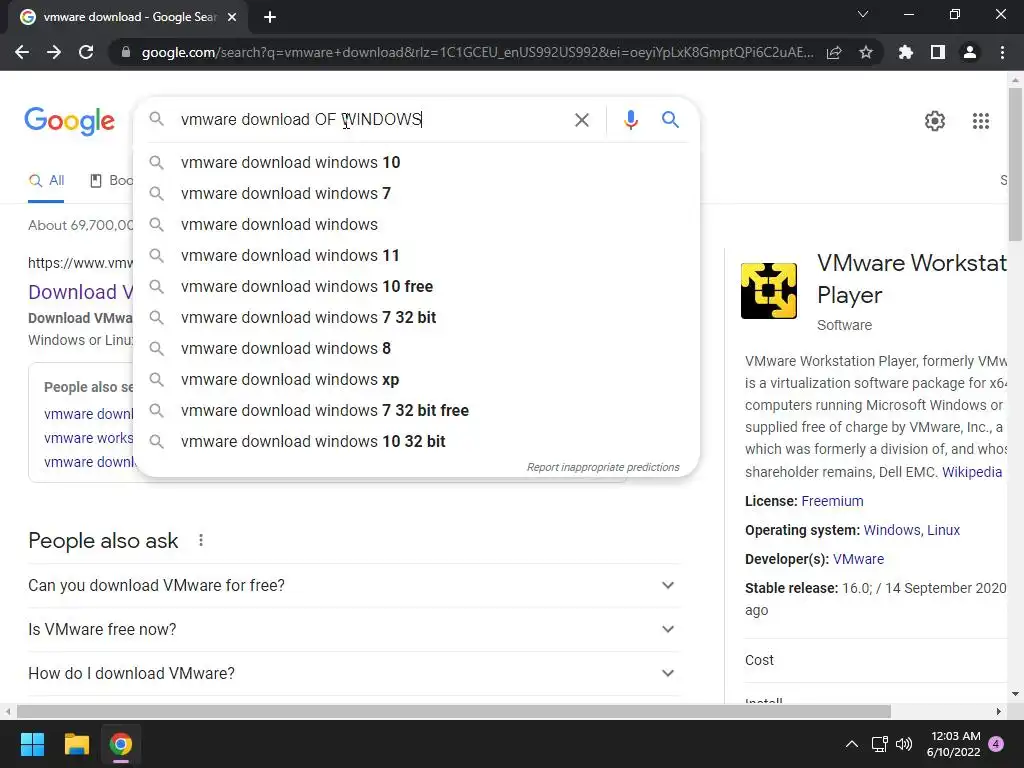This screenshot has height=768, width=1024.
Task: Open the Wikipedia link in knowledge panel
Action: (x=972, y=472)
